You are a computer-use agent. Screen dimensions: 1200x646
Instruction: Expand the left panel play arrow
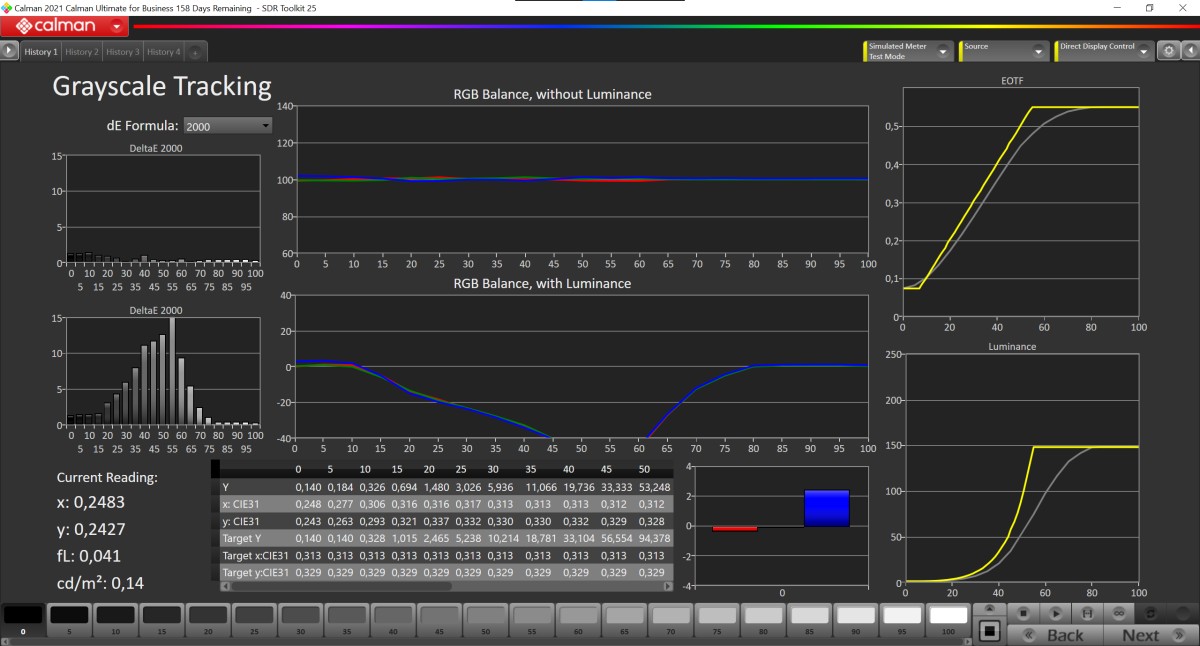(x=10, y=51)
